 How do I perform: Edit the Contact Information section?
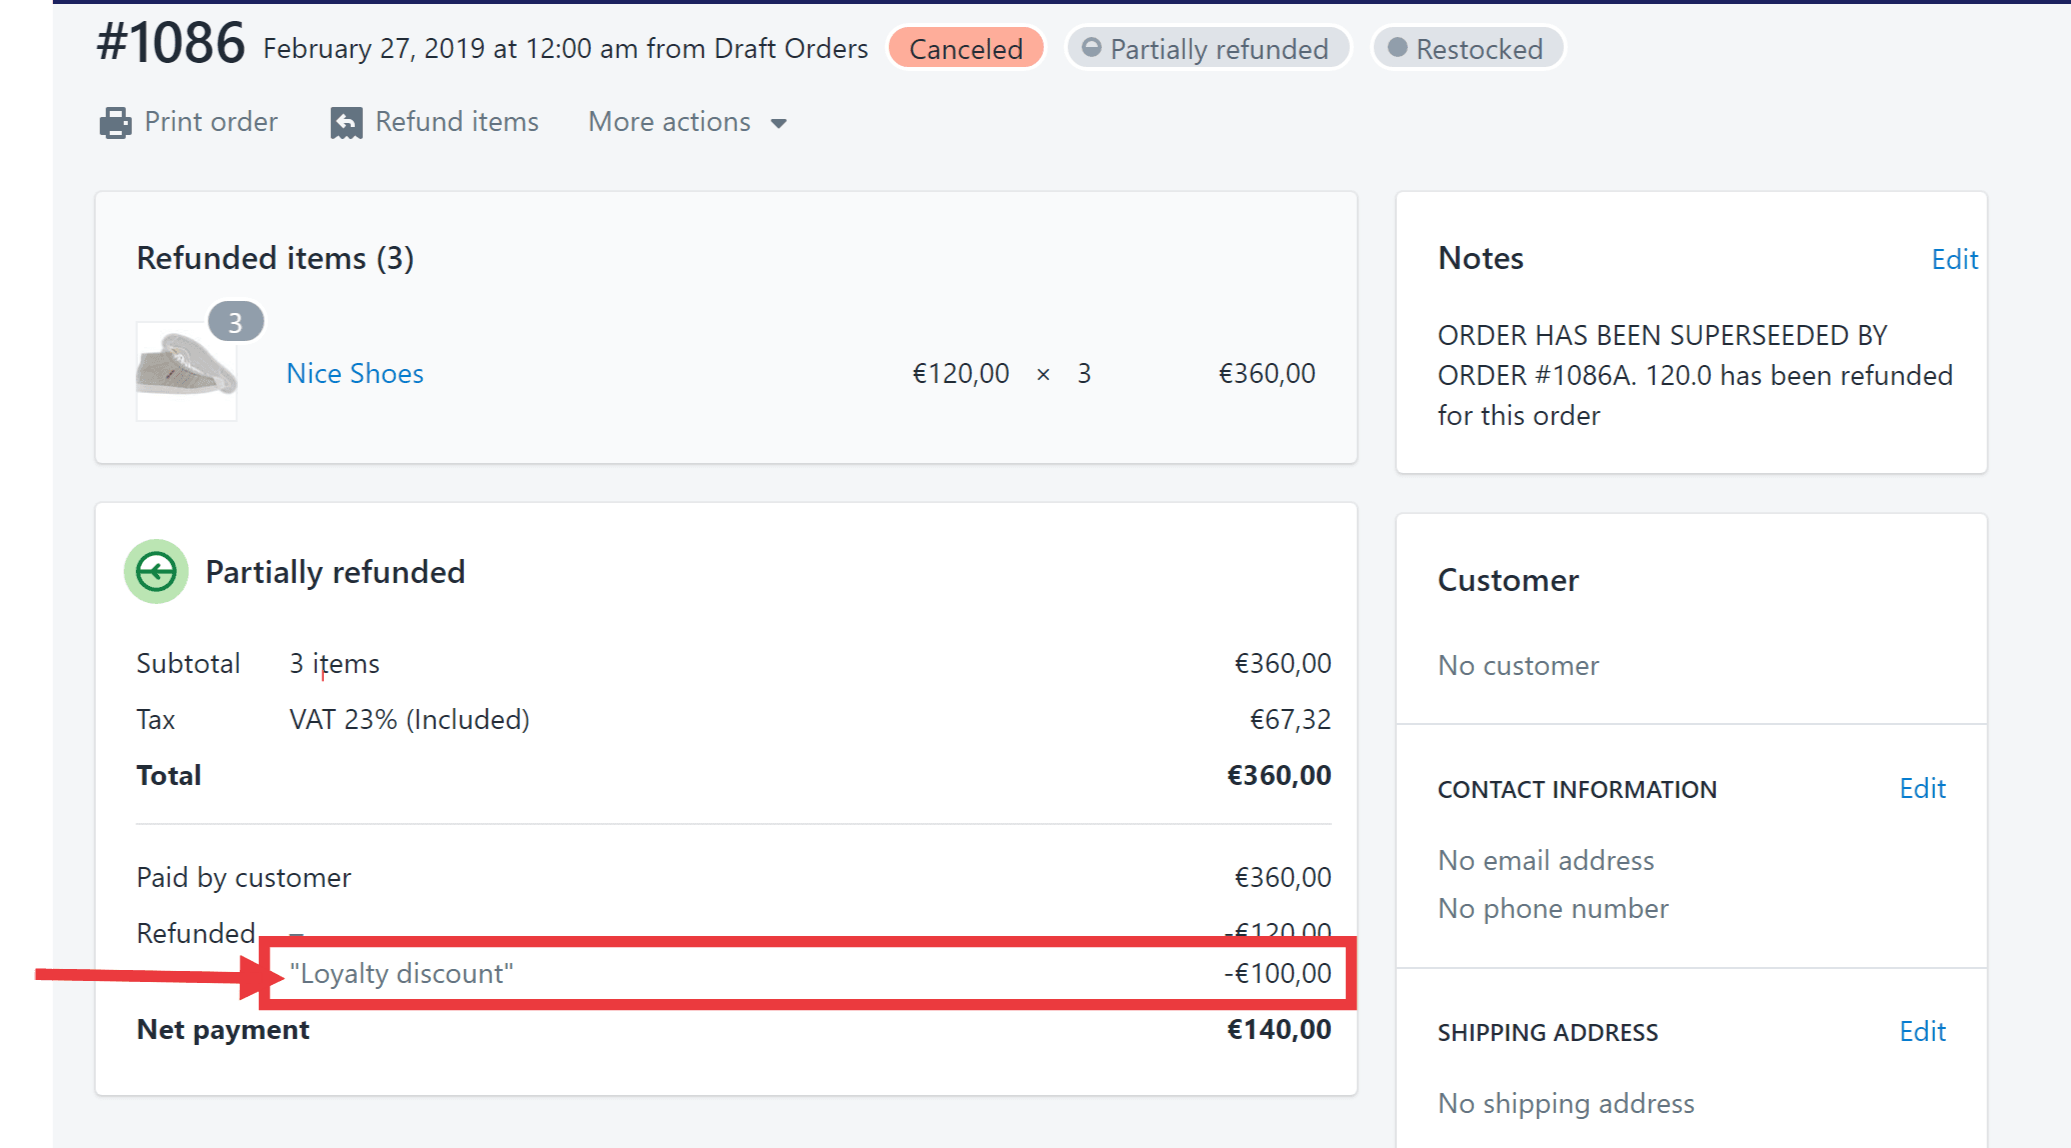point(1922,788)
